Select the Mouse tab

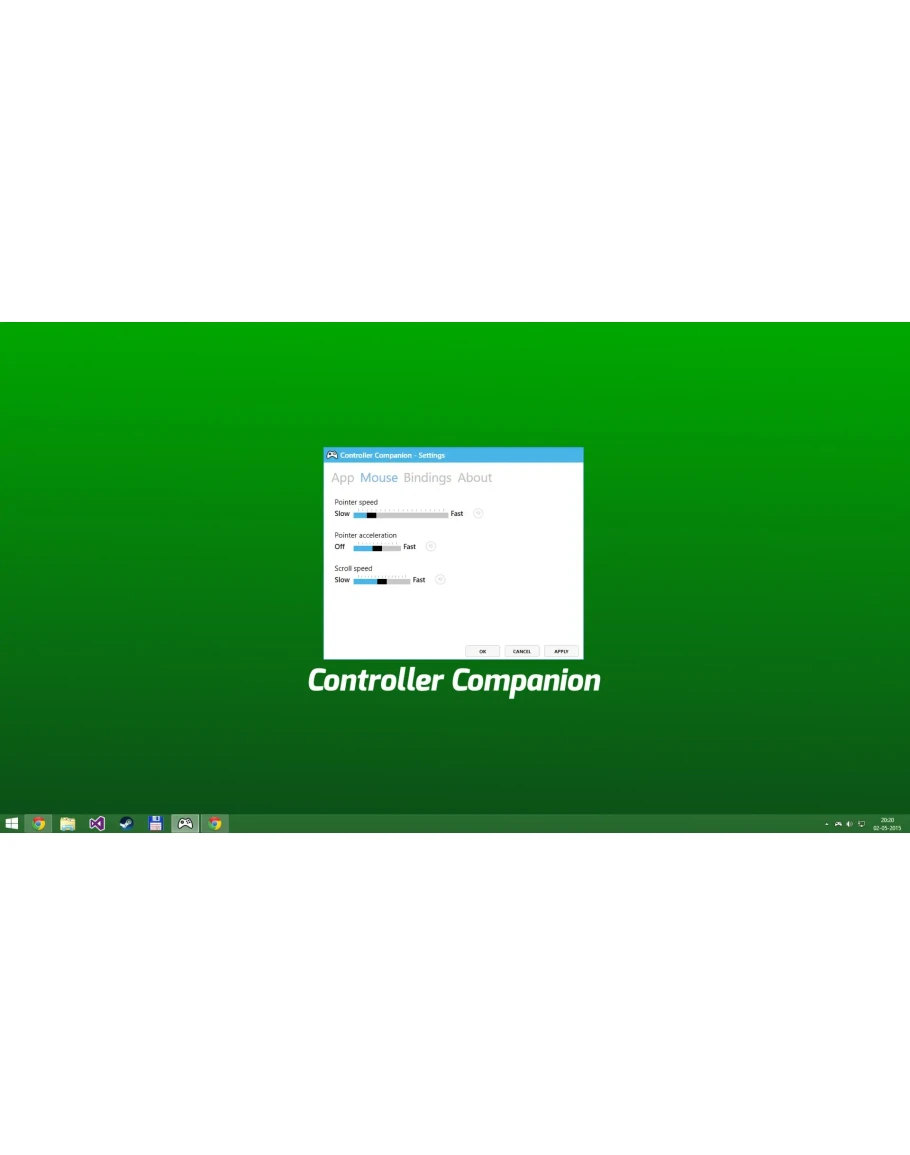pos(379,478)
